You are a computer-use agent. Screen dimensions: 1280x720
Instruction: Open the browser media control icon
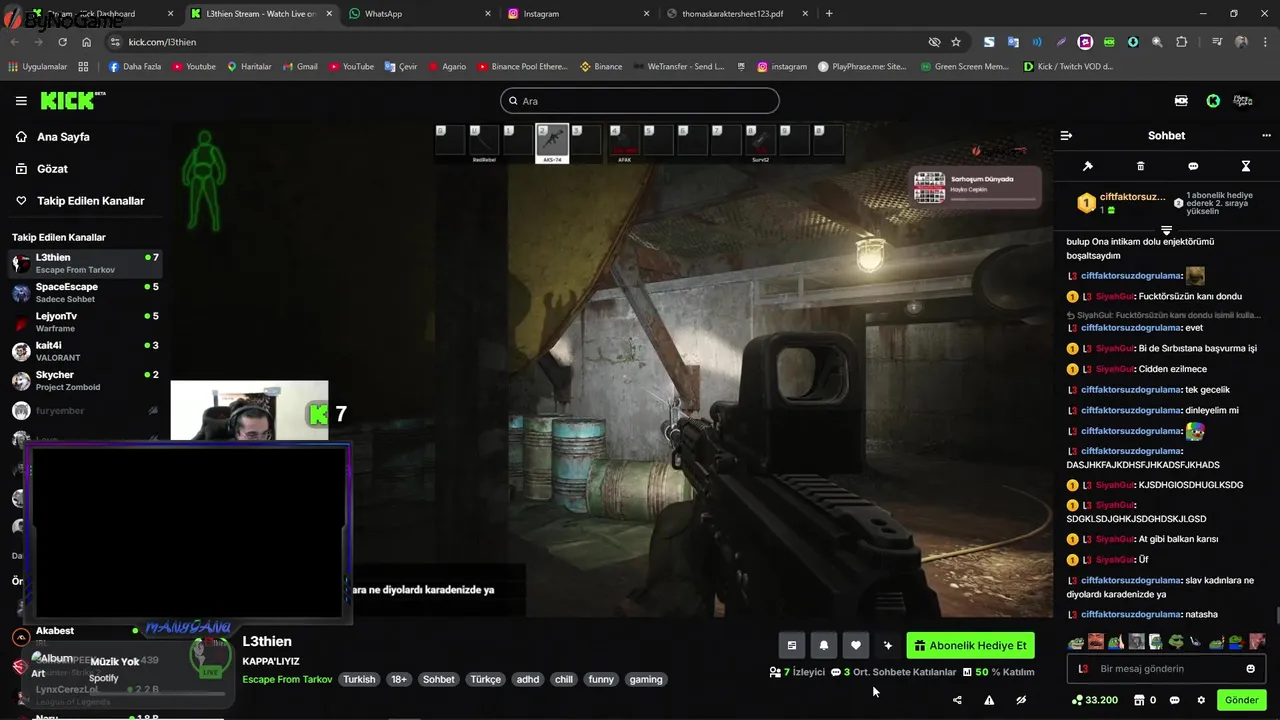click(x=1217, y=42)
